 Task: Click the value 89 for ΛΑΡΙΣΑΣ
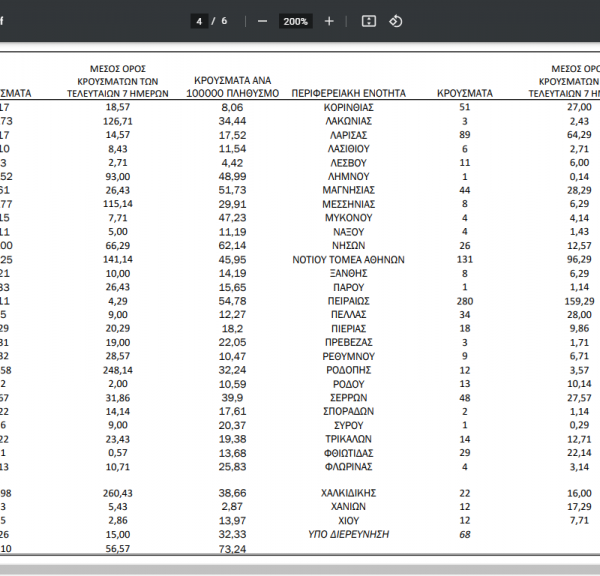point(465,135)
